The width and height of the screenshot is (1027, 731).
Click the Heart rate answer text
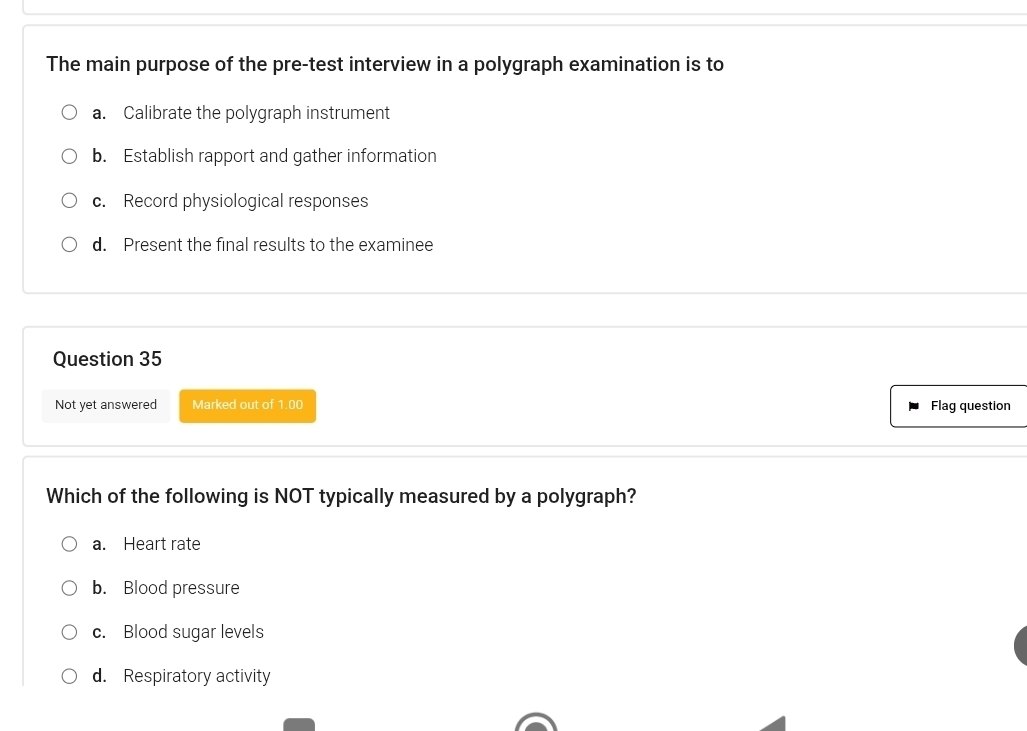(162, 544)
